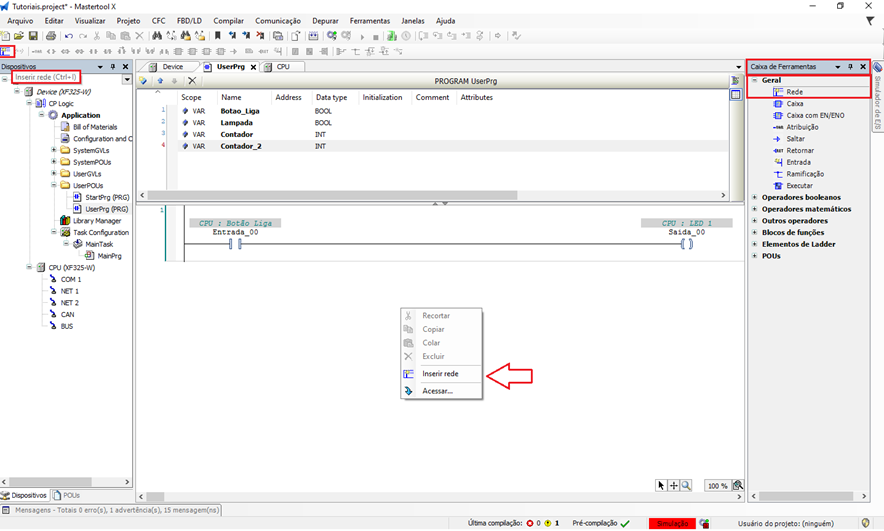The width and height of the screenshot is (884, 531).
Task: Expand the Operadores booleanos group
Action: (754, 198)
